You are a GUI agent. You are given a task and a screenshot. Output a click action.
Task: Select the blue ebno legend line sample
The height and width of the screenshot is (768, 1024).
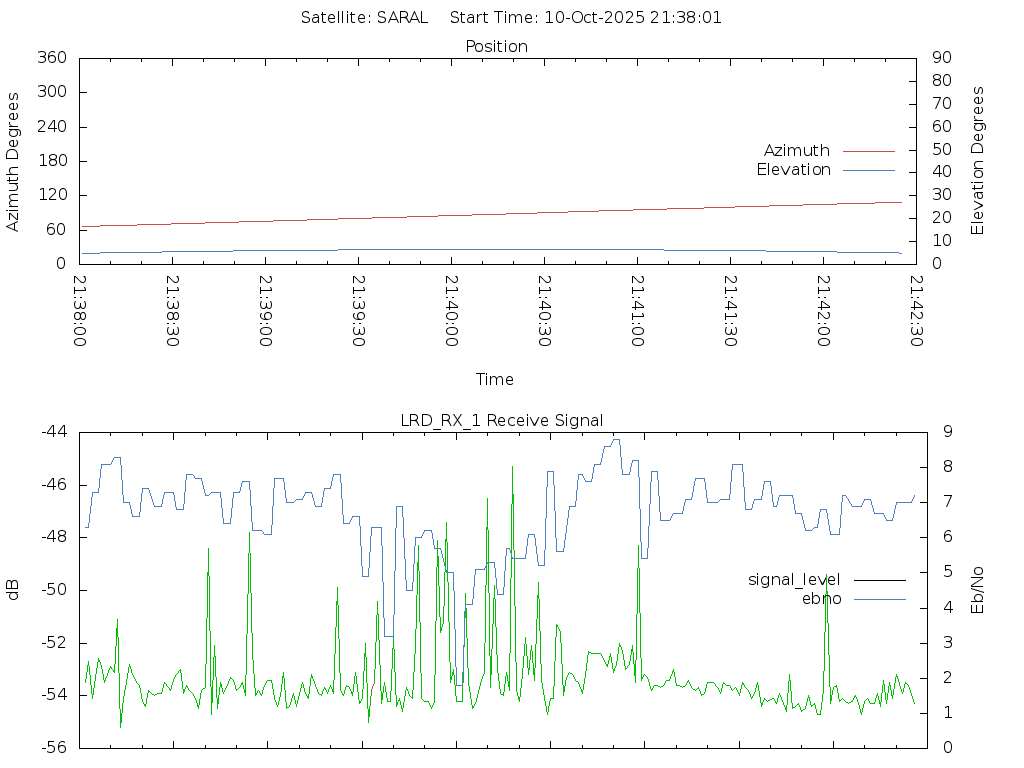879,599
